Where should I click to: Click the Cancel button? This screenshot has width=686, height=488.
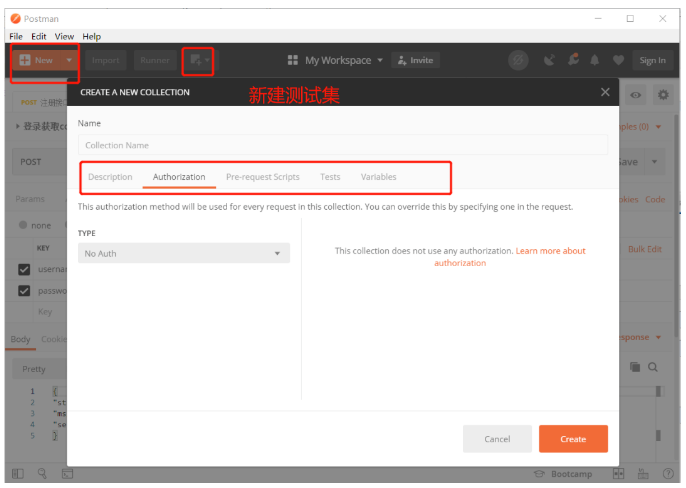tap(497, 439)
